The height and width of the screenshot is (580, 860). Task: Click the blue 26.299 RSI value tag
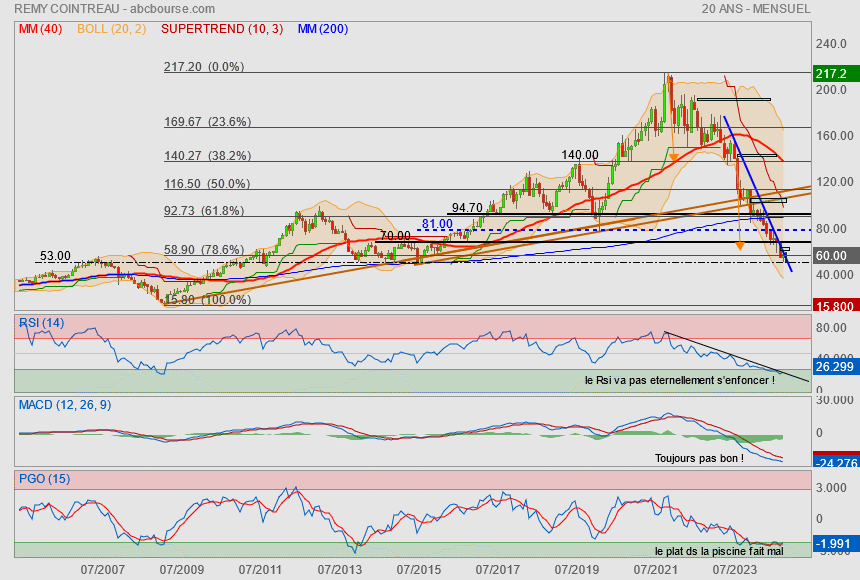pyautogui.click(x=836, y=367)
